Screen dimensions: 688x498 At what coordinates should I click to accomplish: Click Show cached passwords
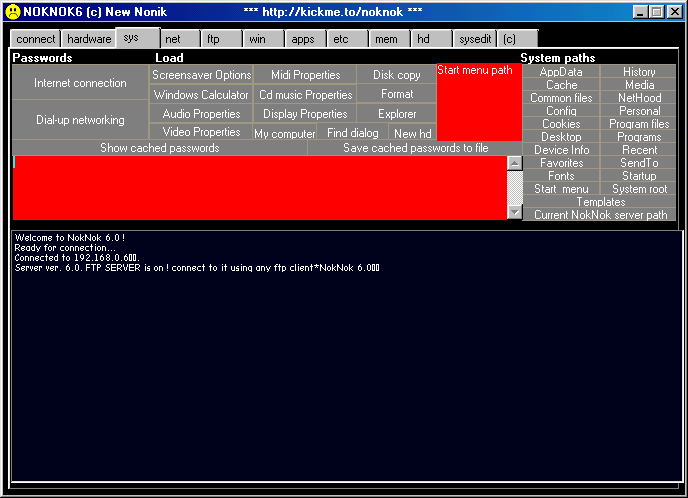coord(159,148)
